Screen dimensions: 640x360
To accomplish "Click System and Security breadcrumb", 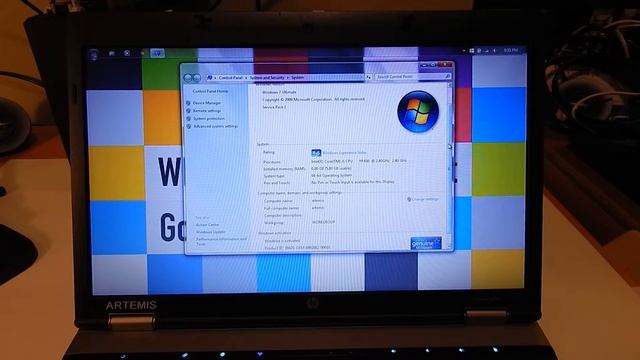I will tap(267, 78).
